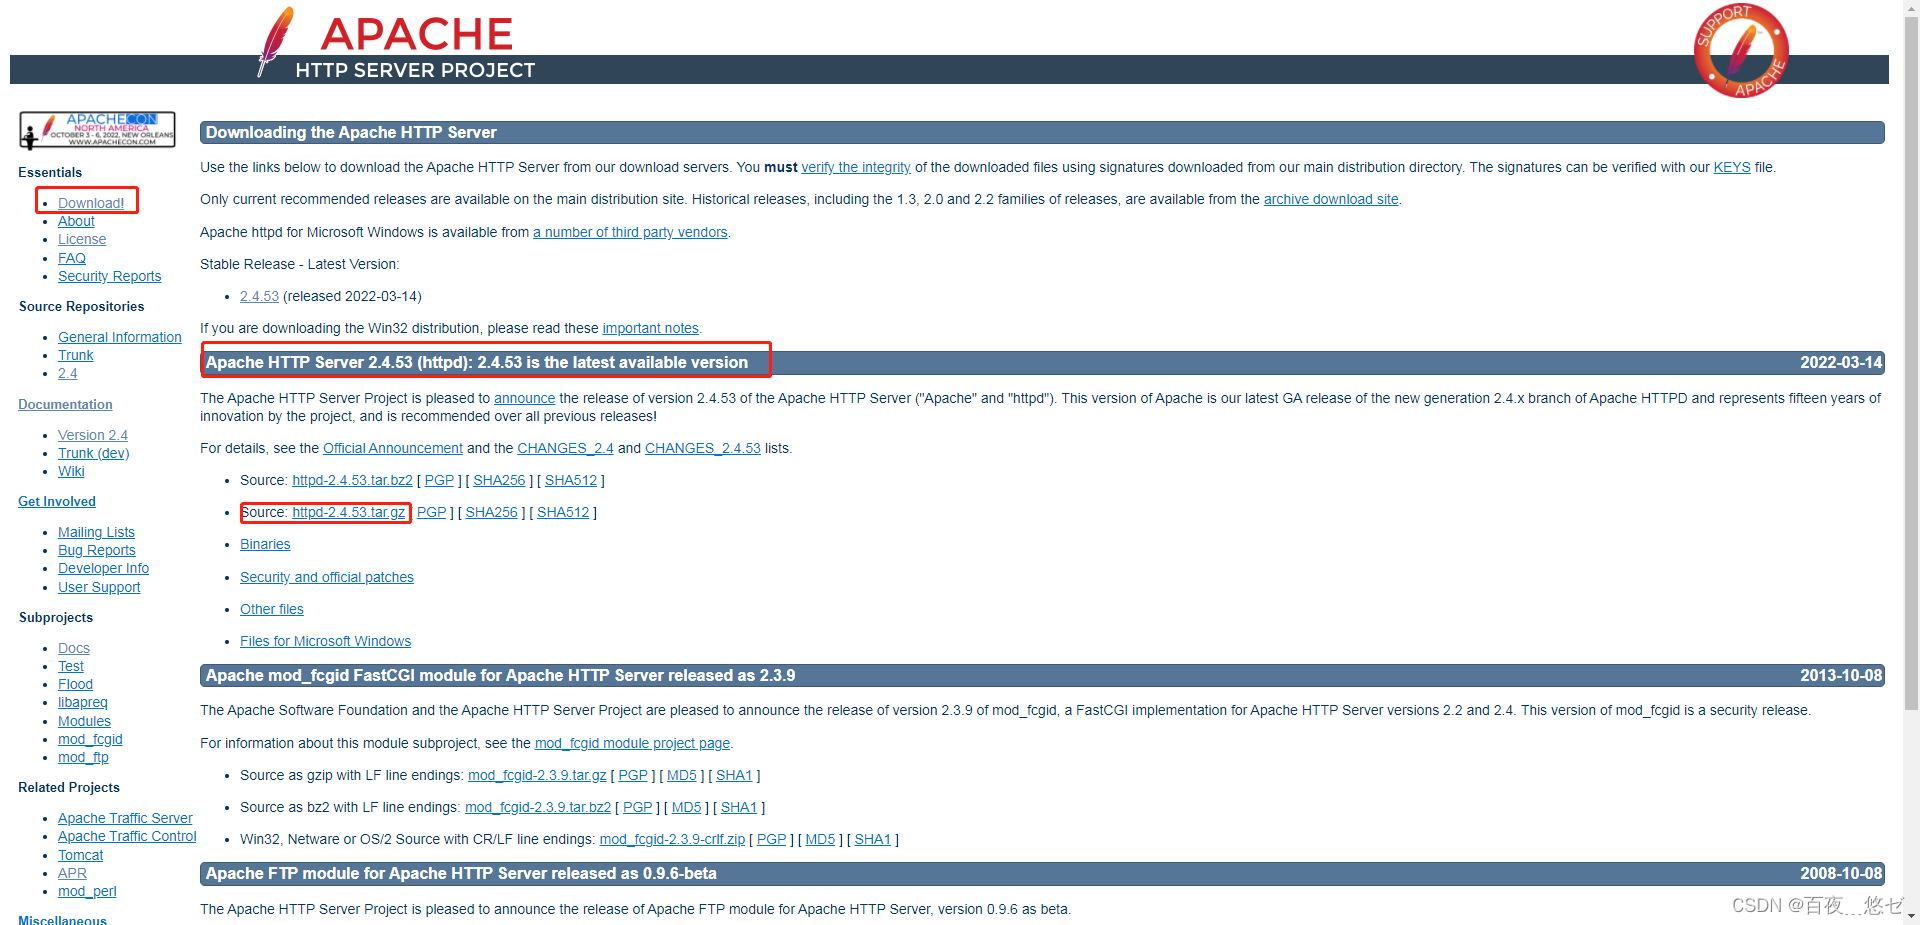
Task: Open the 2.4 source repository link
Action: click(x=67, y=373)
